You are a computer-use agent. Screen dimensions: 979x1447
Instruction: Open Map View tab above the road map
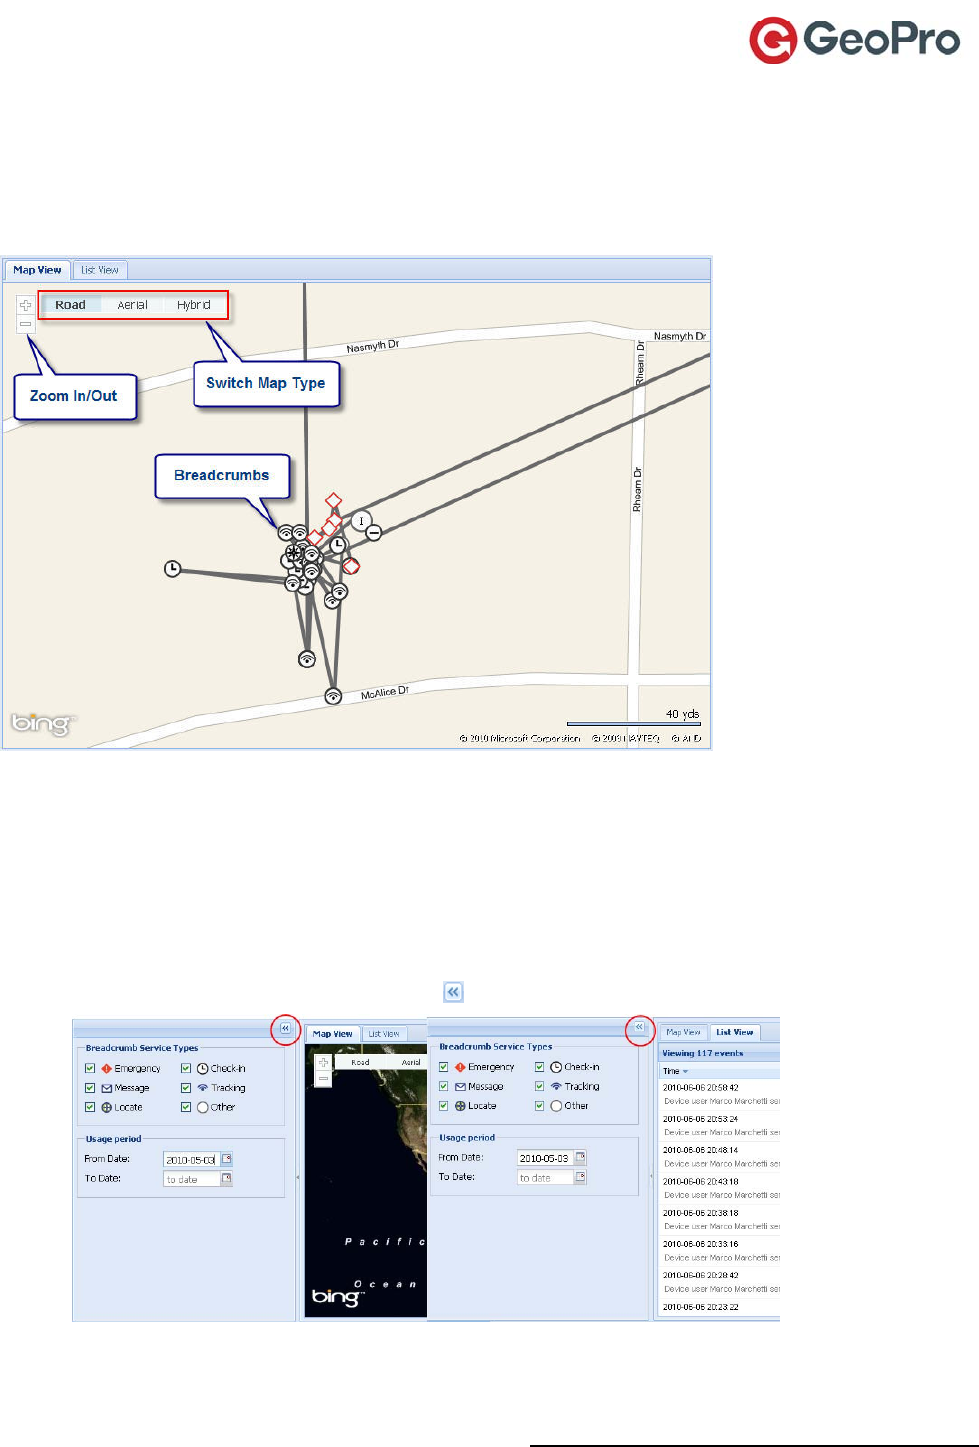click(x=37, y=270)
